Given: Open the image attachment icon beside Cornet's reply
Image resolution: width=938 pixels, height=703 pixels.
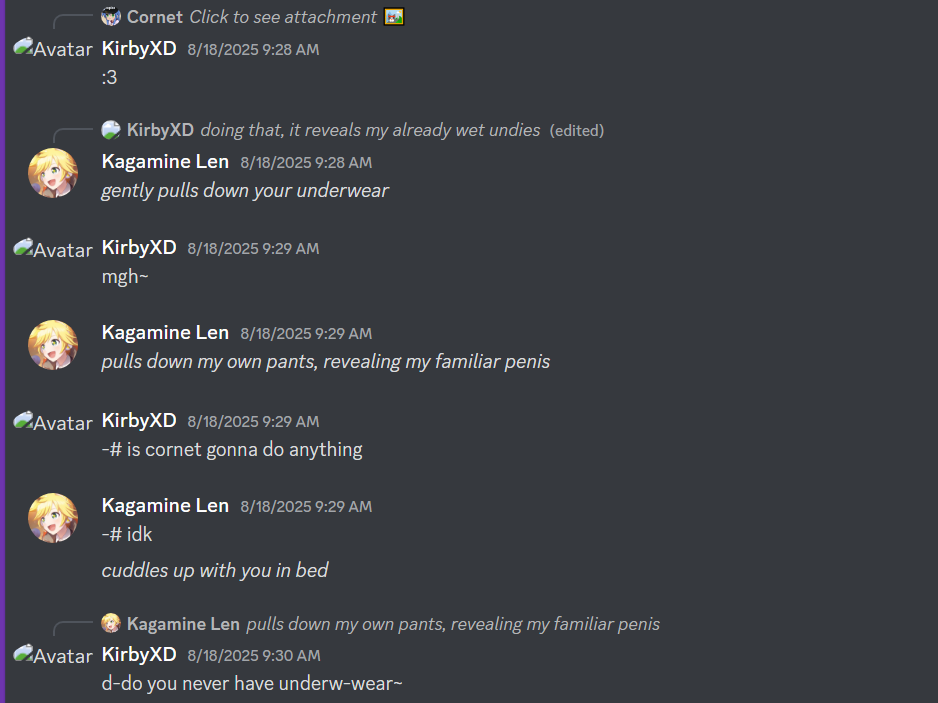Looking at the screenshot, I should click(x=394, y=17).
